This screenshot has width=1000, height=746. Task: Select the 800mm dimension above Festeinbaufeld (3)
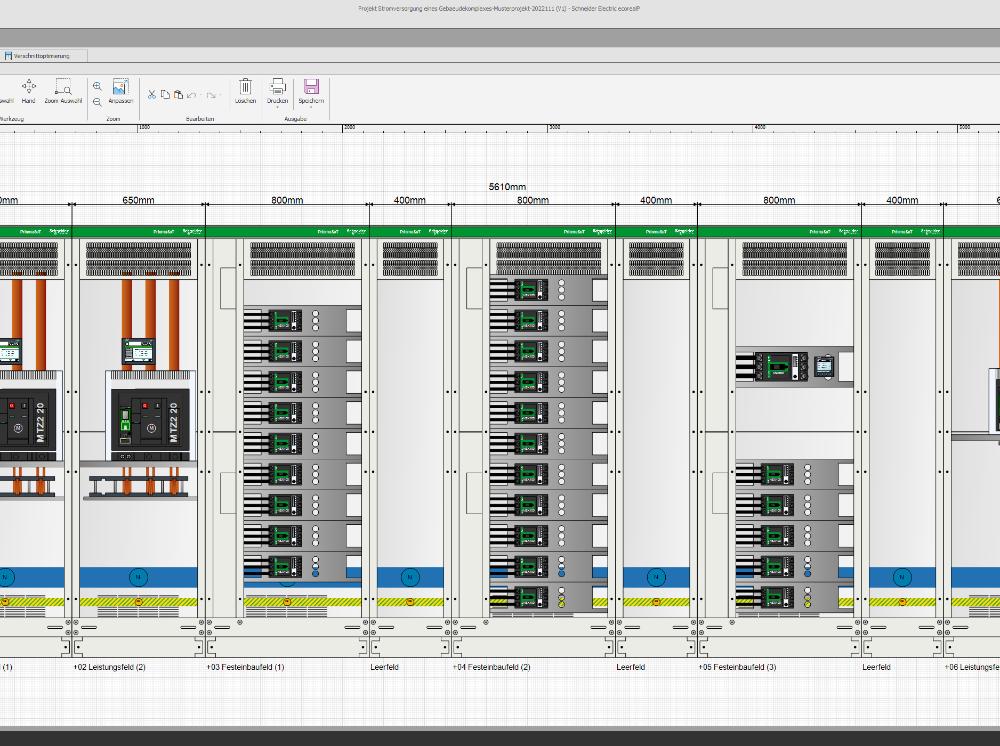pos(779,200)
